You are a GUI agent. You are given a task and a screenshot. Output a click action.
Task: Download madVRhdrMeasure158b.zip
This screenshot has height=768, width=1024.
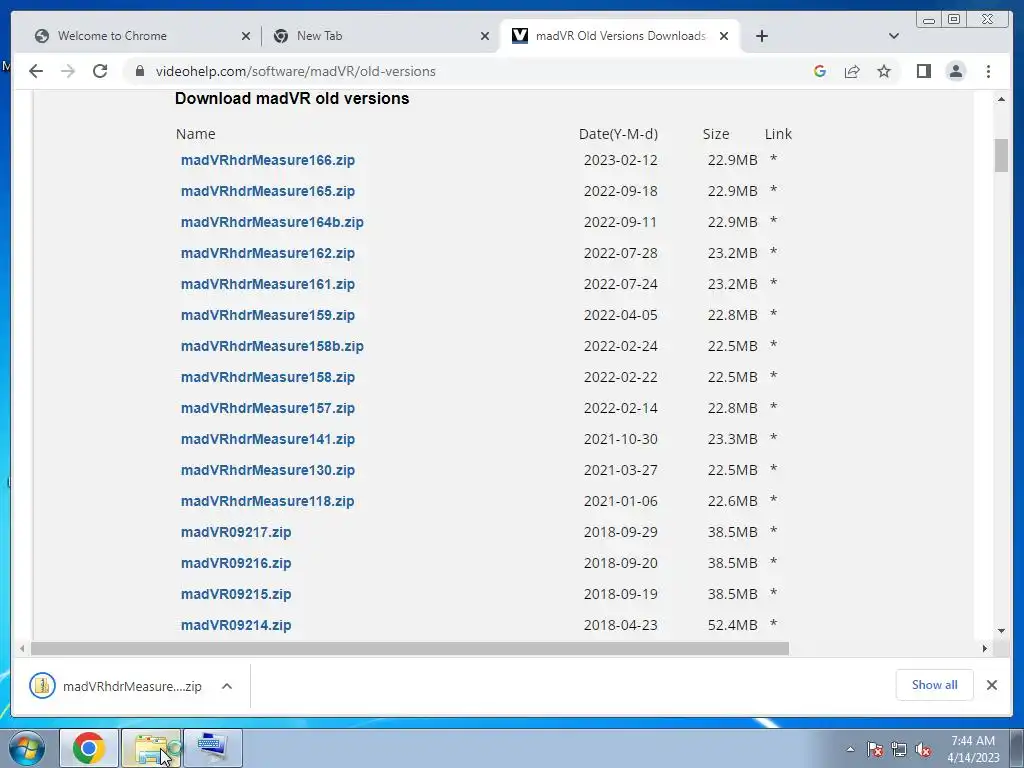(x=272, y=346)
